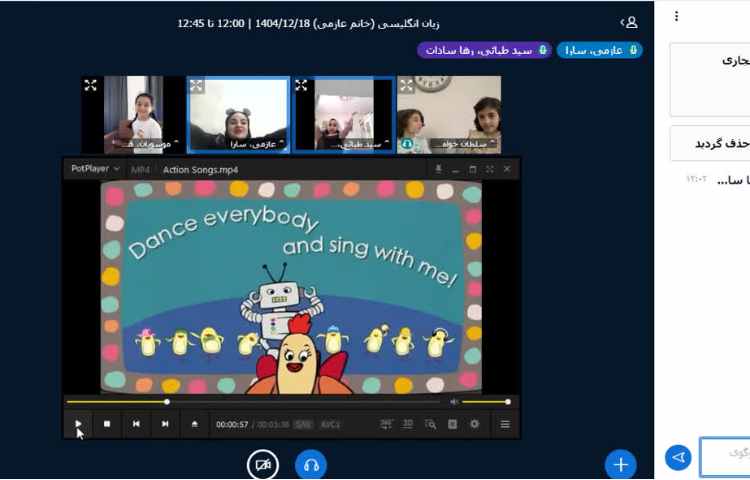The image size is (750, 480).
Task: Click the headset badge on سلطان خواه tile
Action: click(x=407, y=143)
